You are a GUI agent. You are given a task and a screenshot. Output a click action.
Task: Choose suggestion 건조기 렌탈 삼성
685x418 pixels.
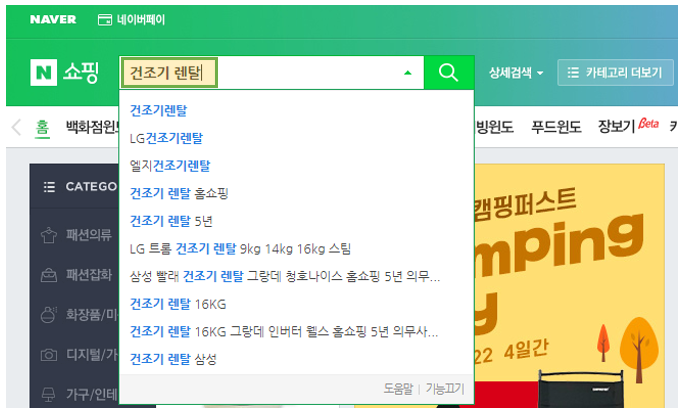coord(173,359)
